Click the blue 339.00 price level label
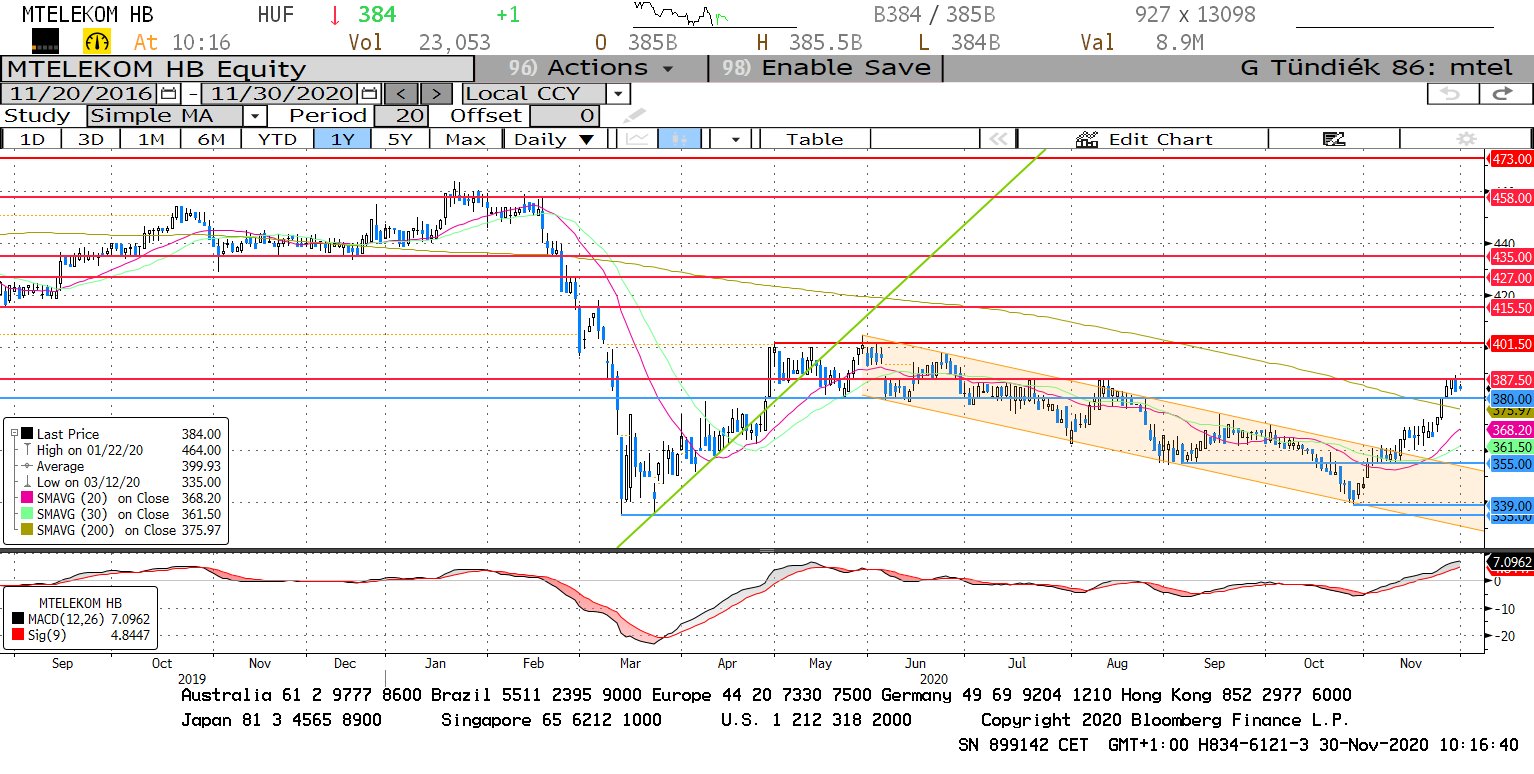1534x774 pixels. [1511, 505]
